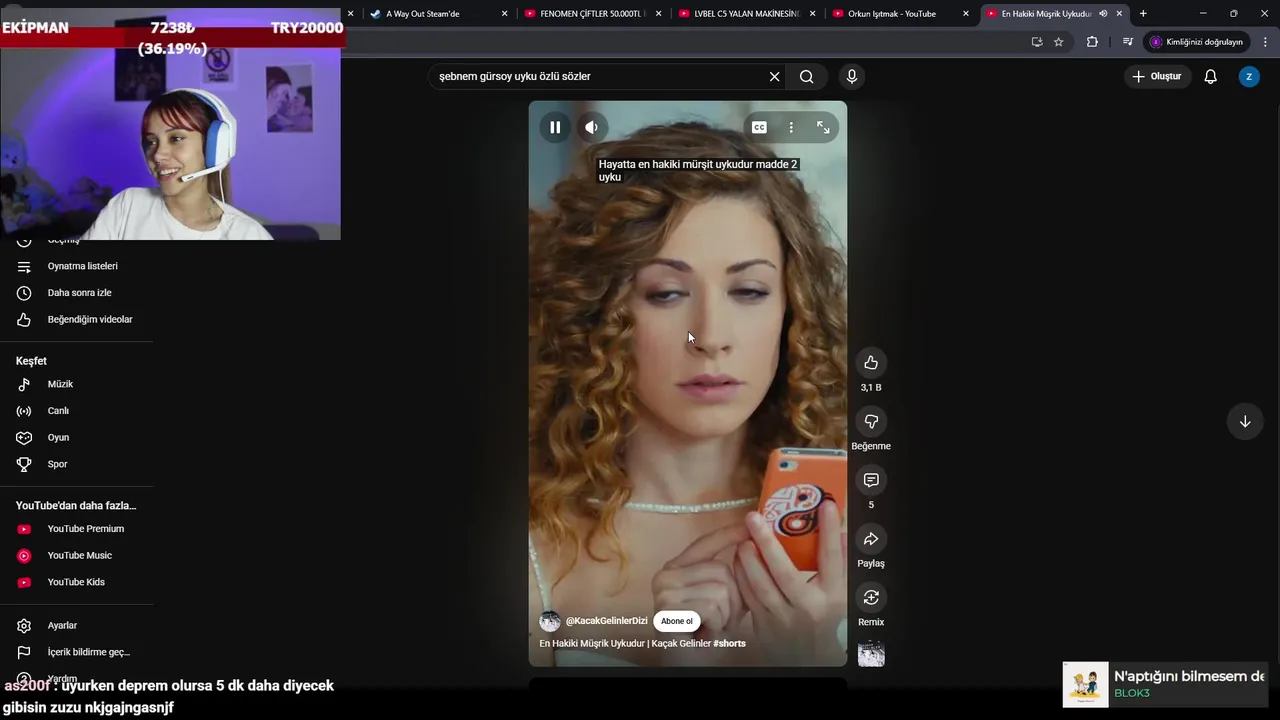Open YouTube Kids
The image size is (1280, 720).
pyautogui.click(x=76, y=582)
